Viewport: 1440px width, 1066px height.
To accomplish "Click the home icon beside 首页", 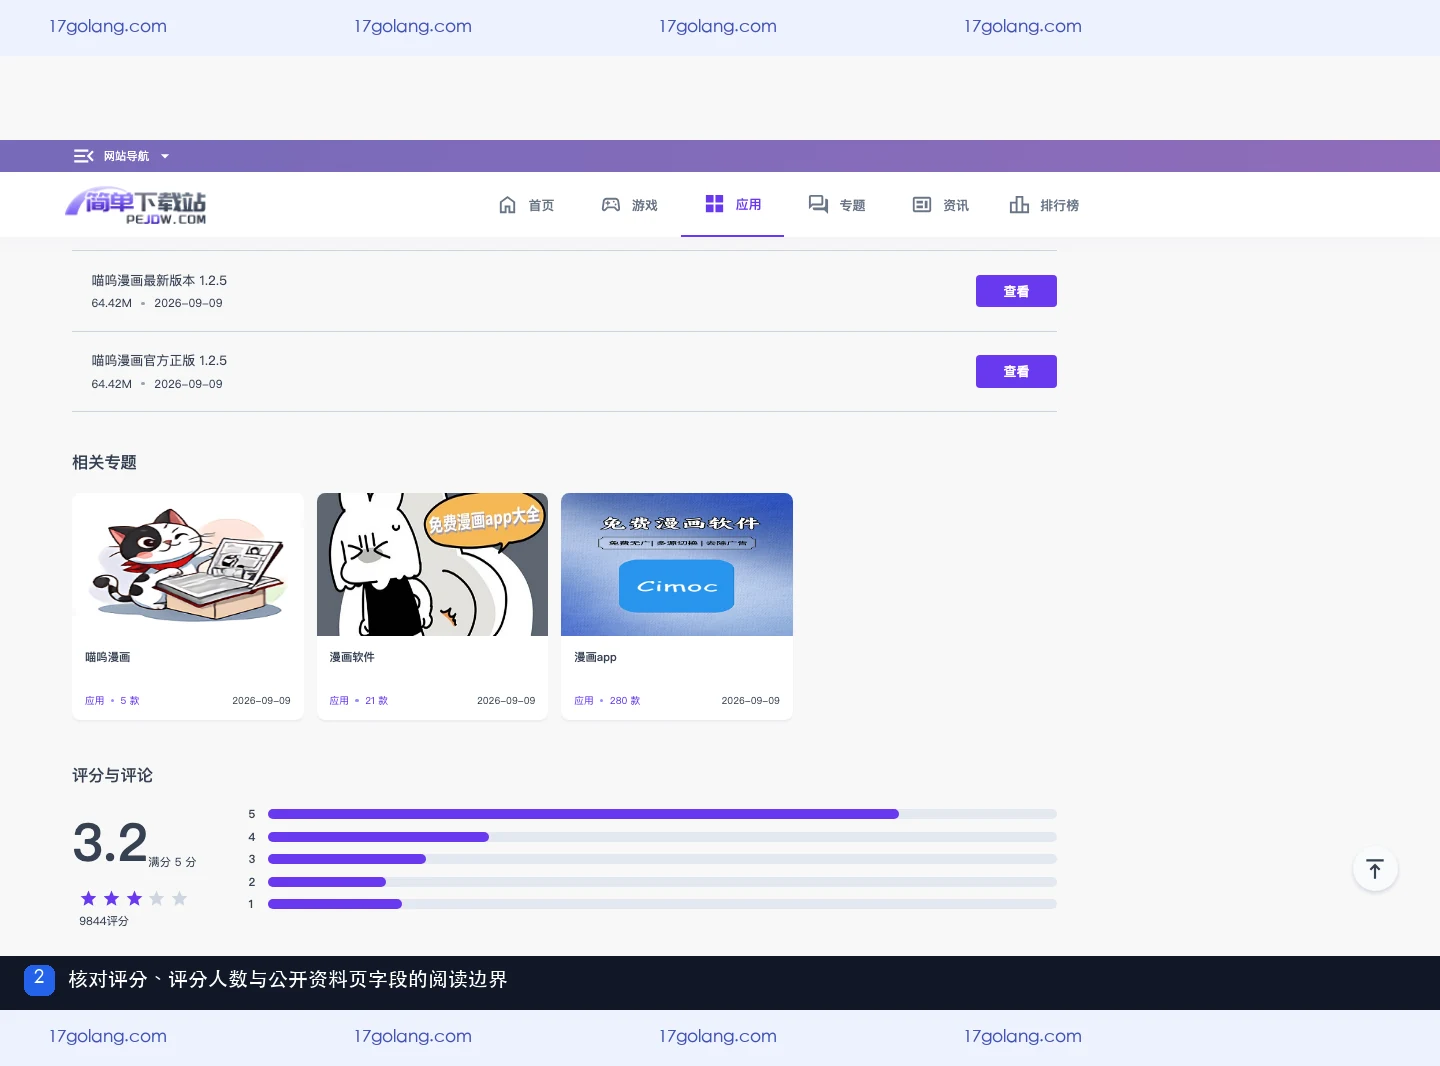I will pos(508,205).
